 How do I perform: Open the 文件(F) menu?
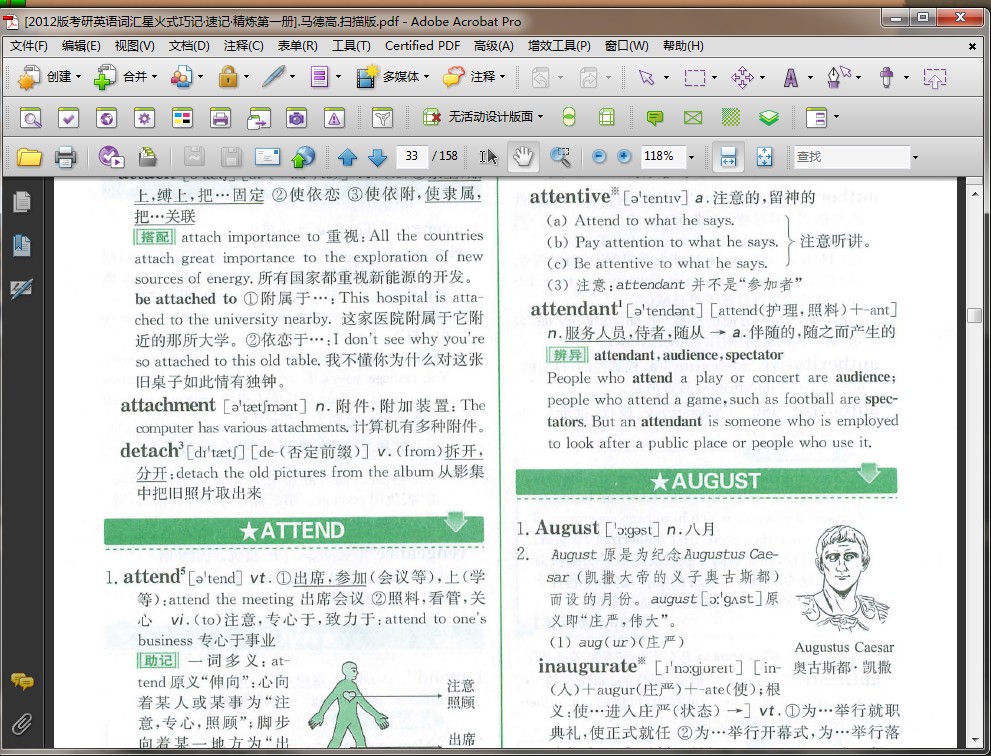(29, 46)
